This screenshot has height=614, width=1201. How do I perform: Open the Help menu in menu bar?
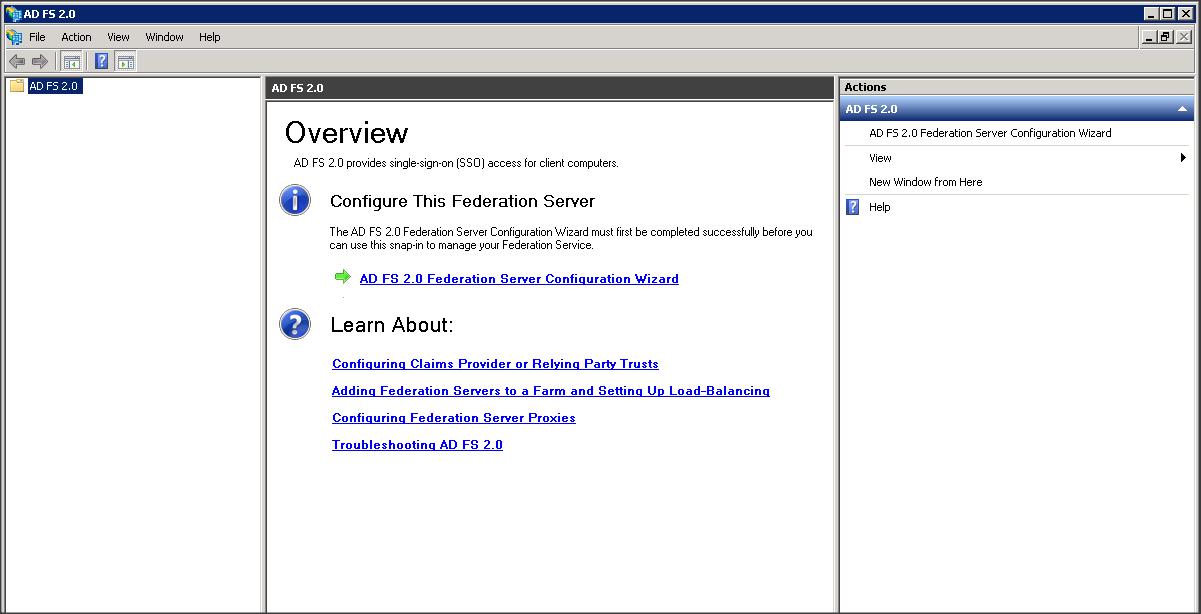209,37
